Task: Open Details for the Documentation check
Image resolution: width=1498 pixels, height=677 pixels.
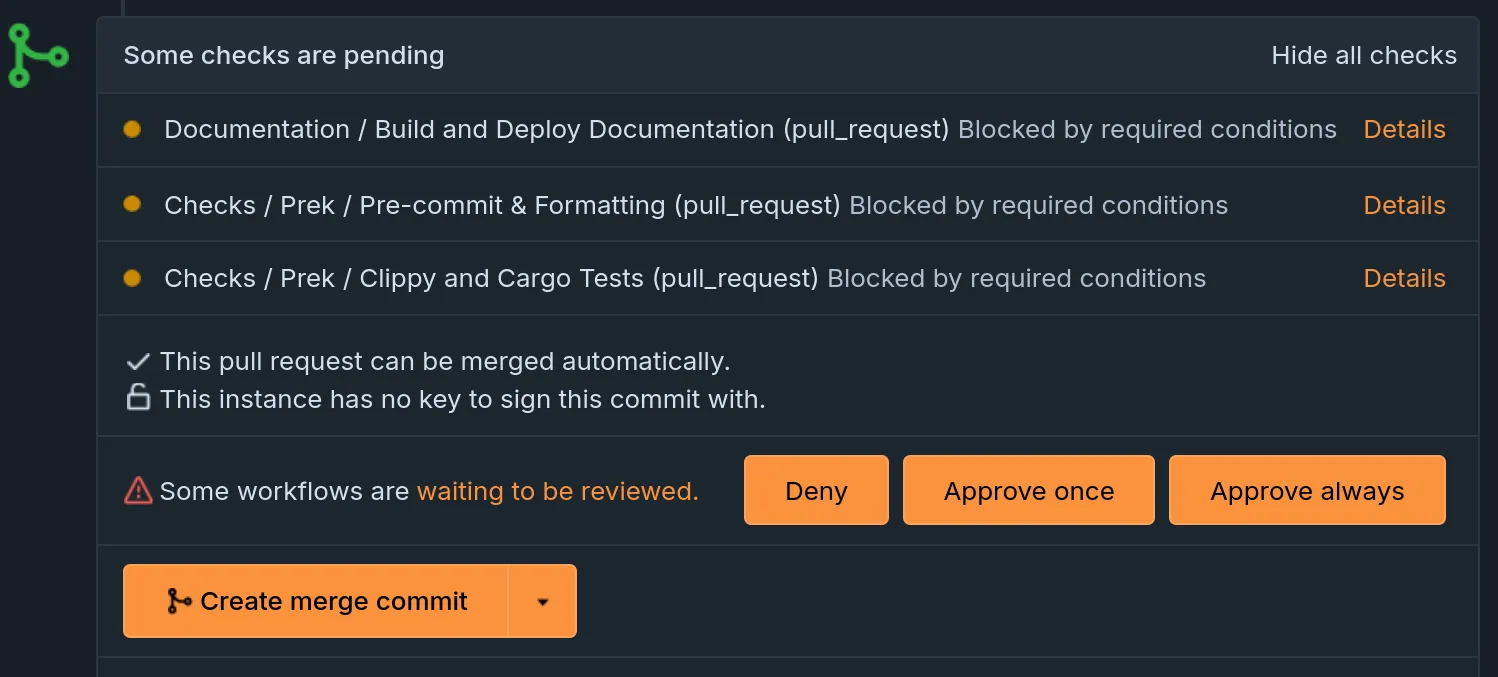Action: [x=1404, y=129]
